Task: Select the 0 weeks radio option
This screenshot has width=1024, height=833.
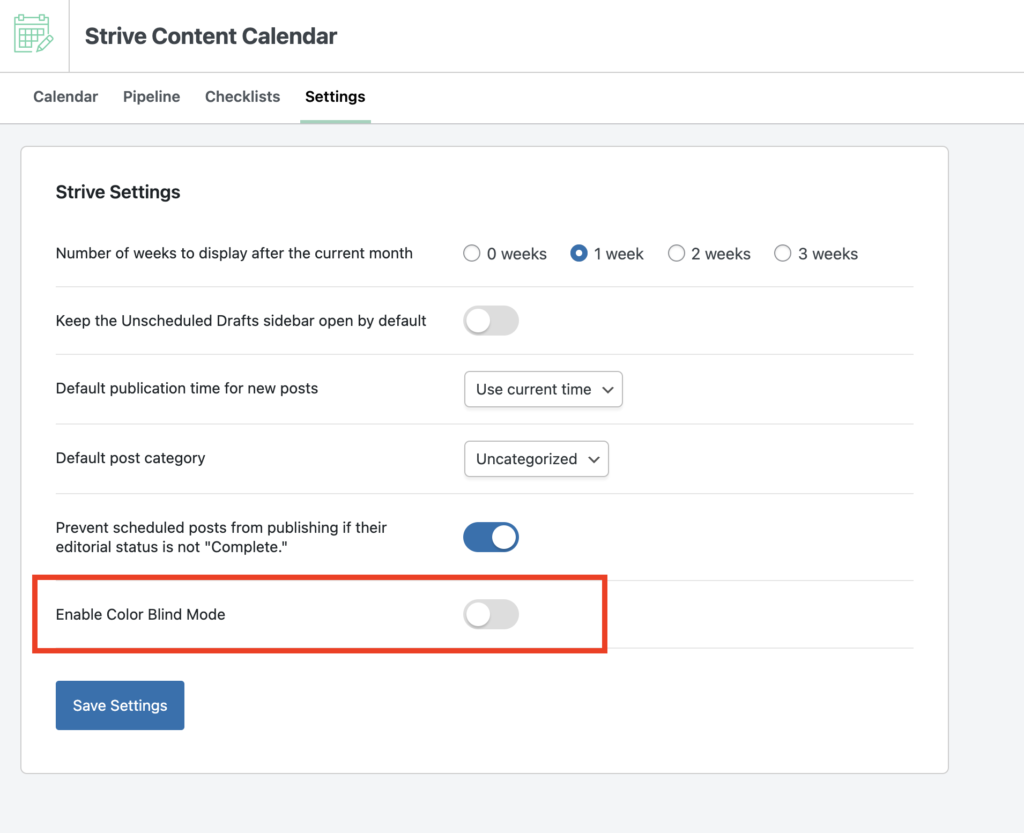Action: pyautogui.click(x=472, y=253)
